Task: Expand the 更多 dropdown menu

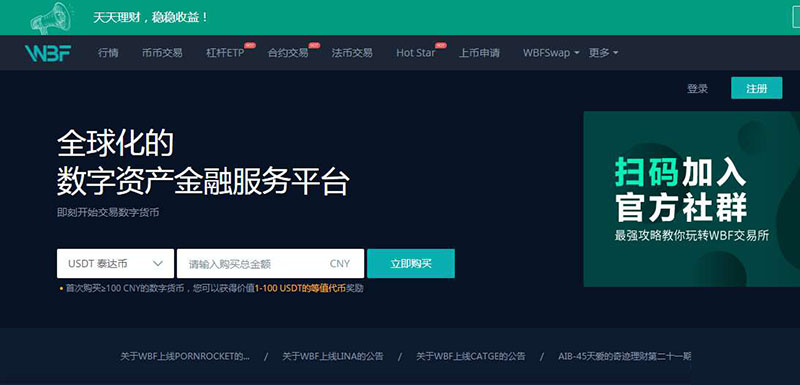Action: point(604,53)
